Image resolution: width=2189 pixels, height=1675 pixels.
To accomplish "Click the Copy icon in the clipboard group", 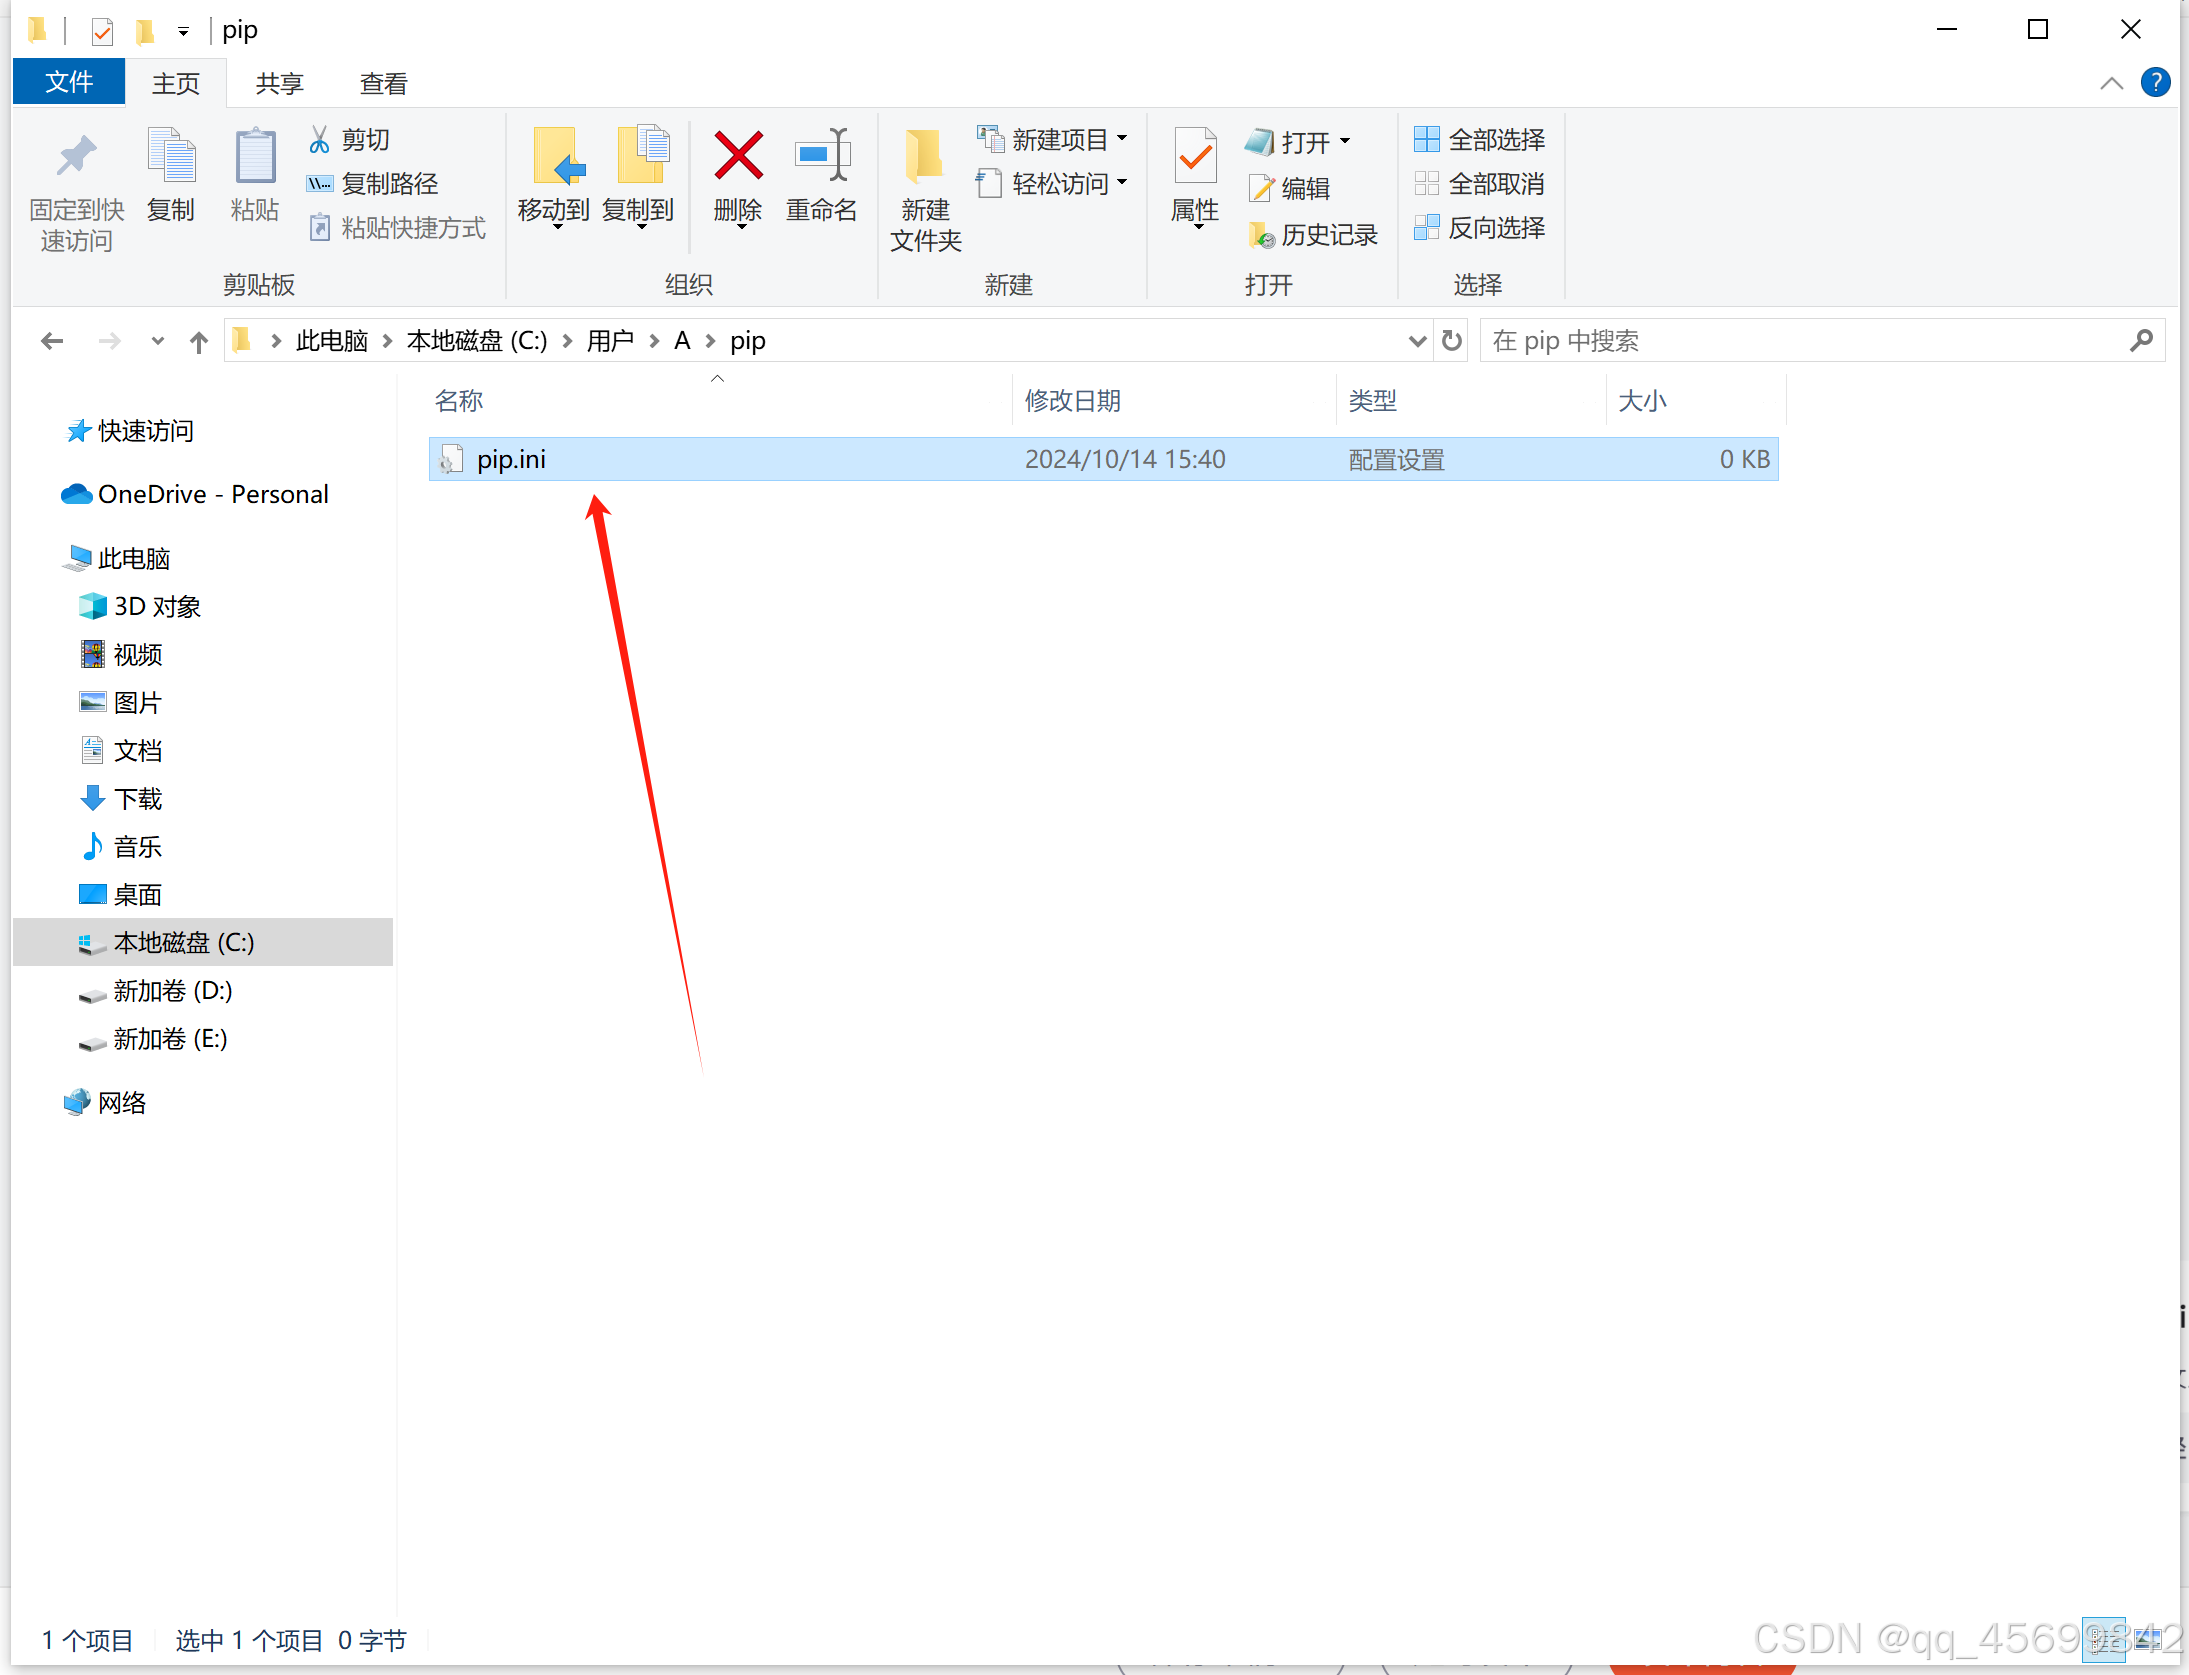I will click(x=171, y=157).
